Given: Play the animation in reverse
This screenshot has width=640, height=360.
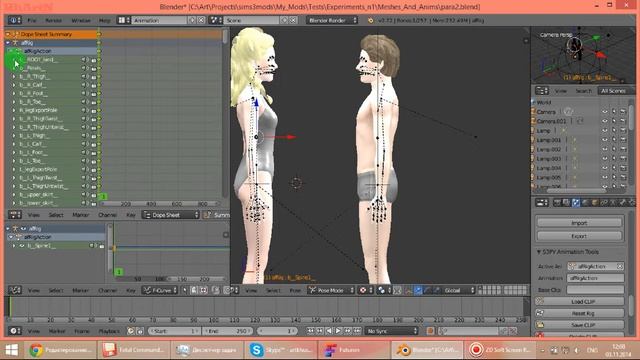Looking at the screenshot, I should click(x=329, y=331).
